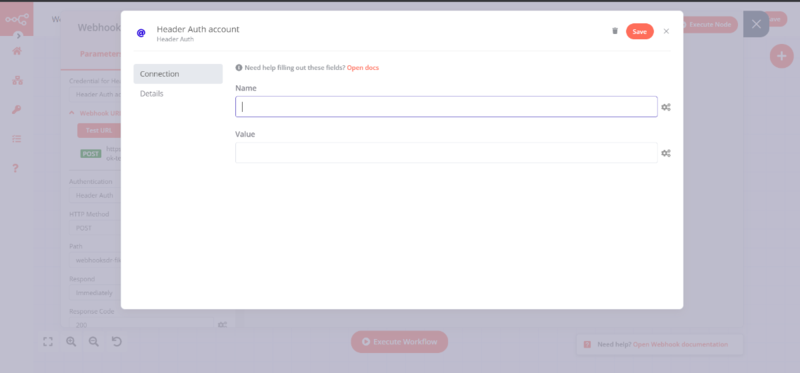Viewport: 800px width, 373px height.
Task: Save the Header Auth account credential
Action: point(639,32)
